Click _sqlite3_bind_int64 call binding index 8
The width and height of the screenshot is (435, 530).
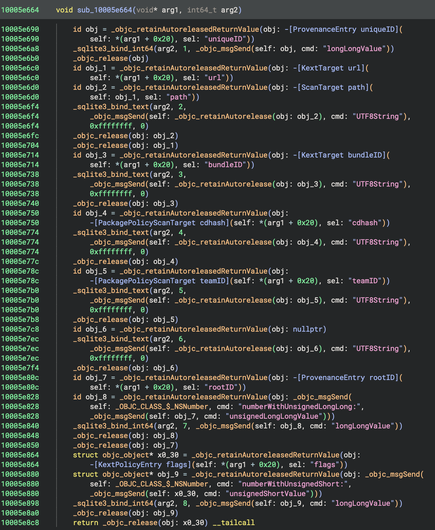(x=113, y=503)
